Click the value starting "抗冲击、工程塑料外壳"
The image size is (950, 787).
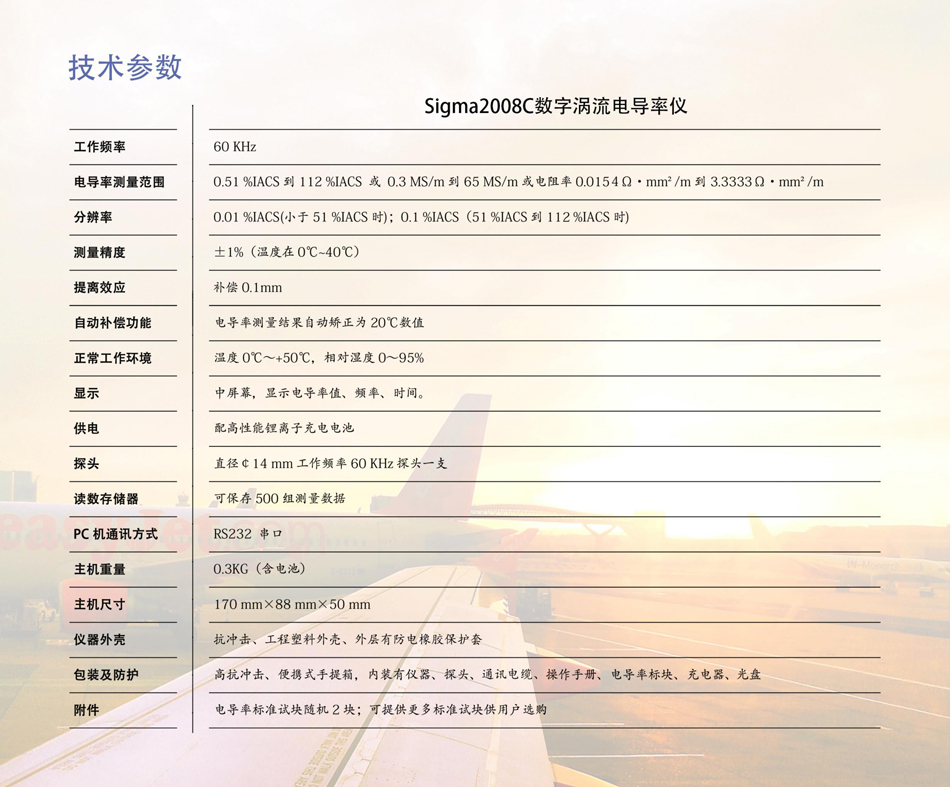tap(348, 639)
